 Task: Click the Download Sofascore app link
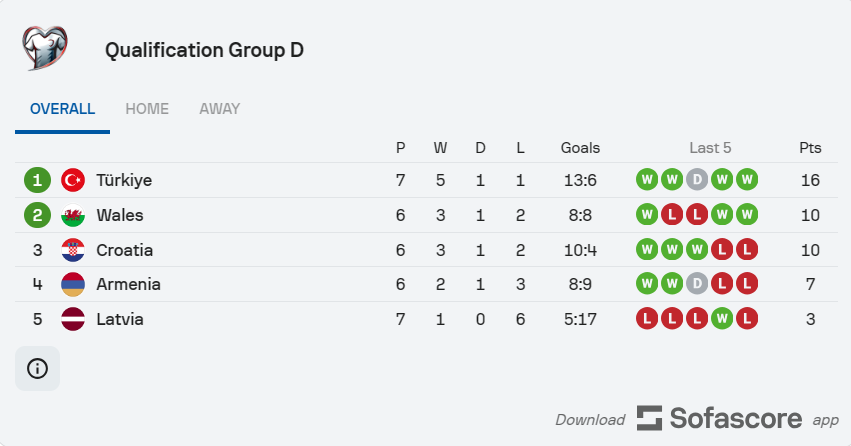(697, 419)
